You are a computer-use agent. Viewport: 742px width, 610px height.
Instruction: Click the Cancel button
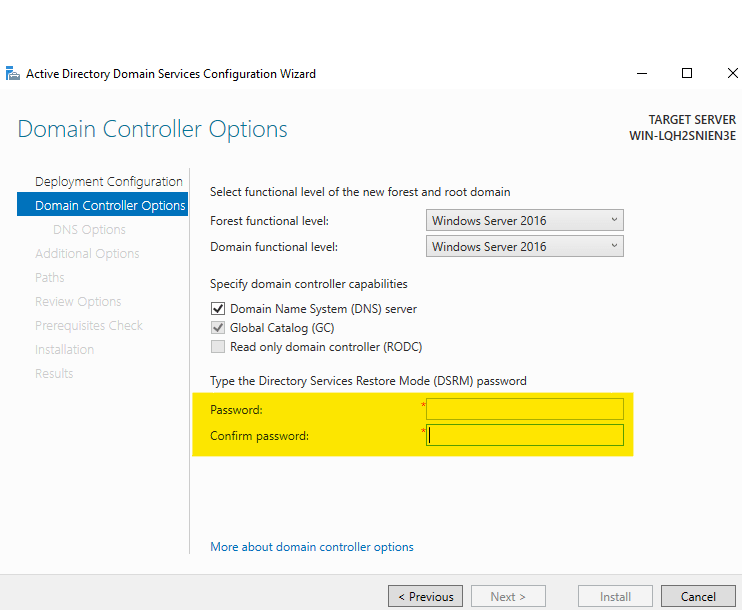click(x=698, y=596)
